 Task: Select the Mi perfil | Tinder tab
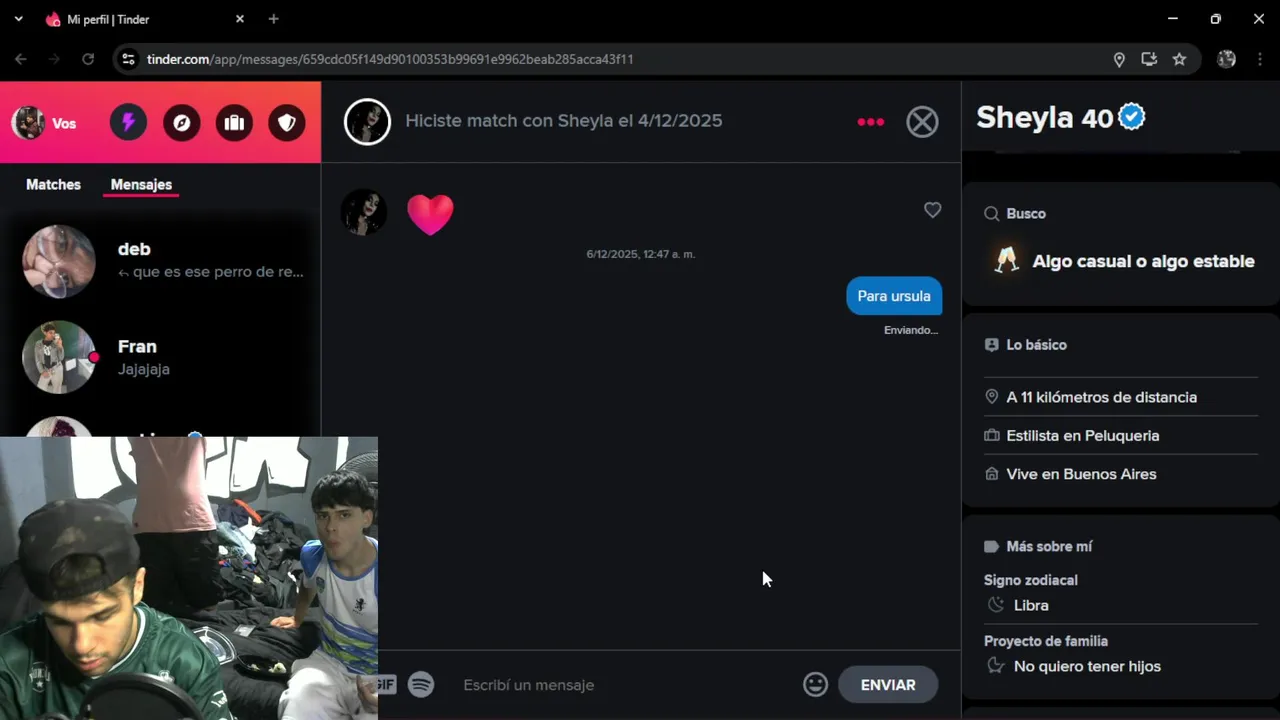[x=145, y=19]
